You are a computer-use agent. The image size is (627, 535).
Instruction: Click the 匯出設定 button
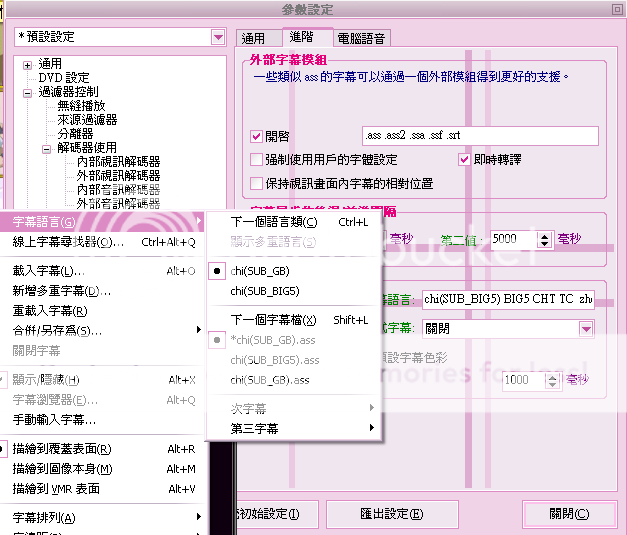pos(390,514)
